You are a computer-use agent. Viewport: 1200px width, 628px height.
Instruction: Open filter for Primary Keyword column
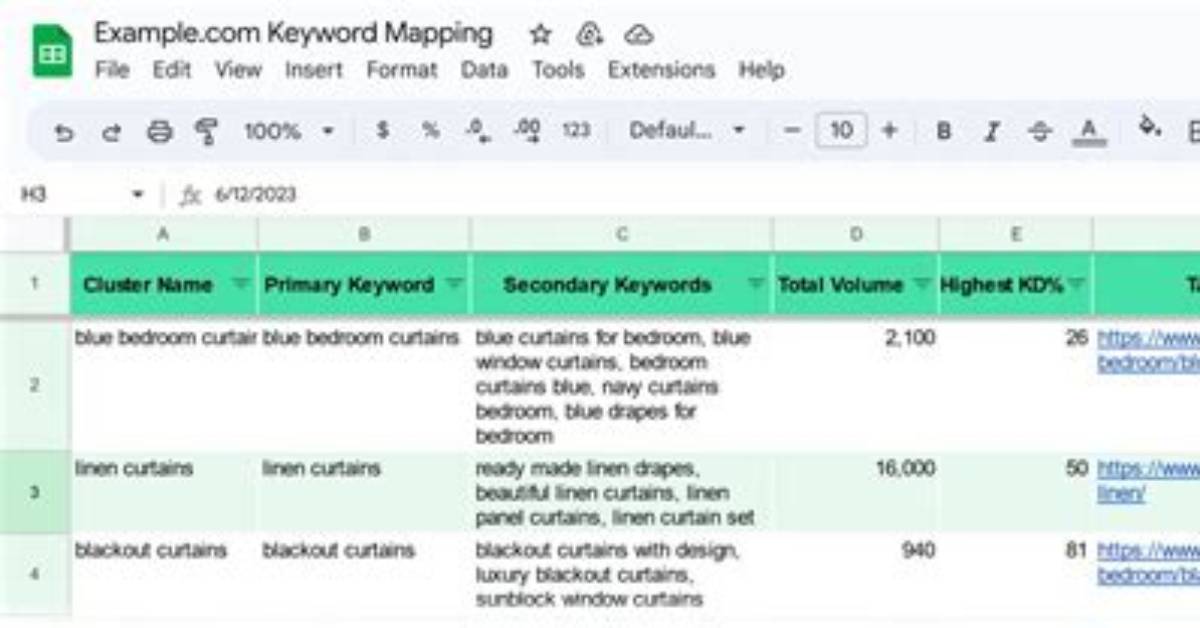(x=454, y=284)
